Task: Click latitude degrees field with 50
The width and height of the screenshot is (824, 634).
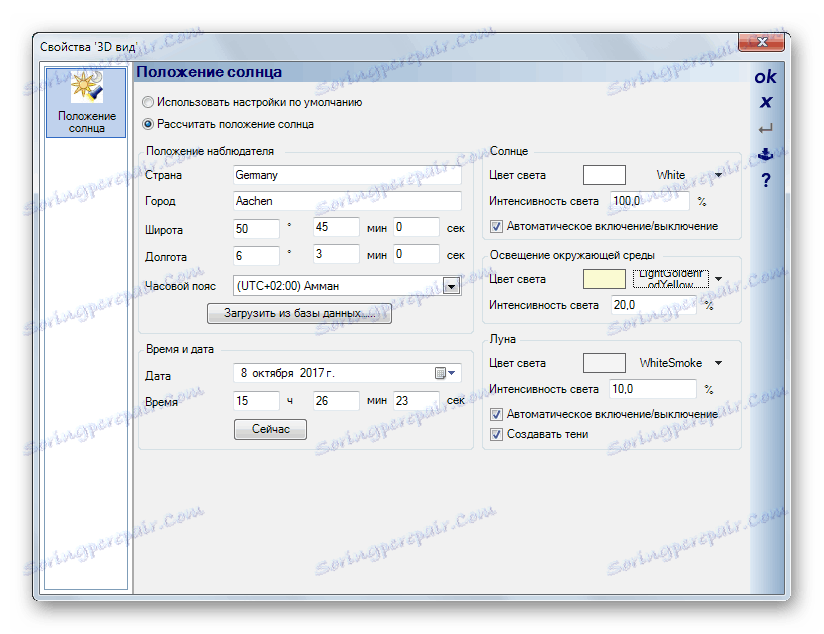Action: click(256, 228)
